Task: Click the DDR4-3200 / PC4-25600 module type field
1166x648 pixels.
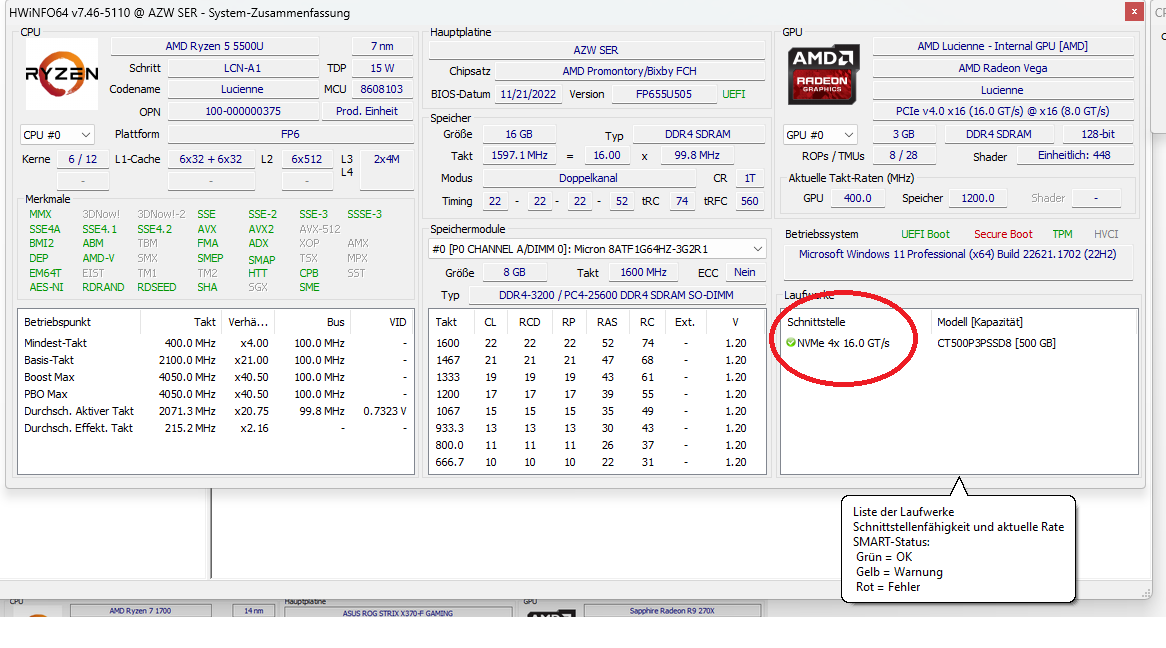Action: pos(616,295)
